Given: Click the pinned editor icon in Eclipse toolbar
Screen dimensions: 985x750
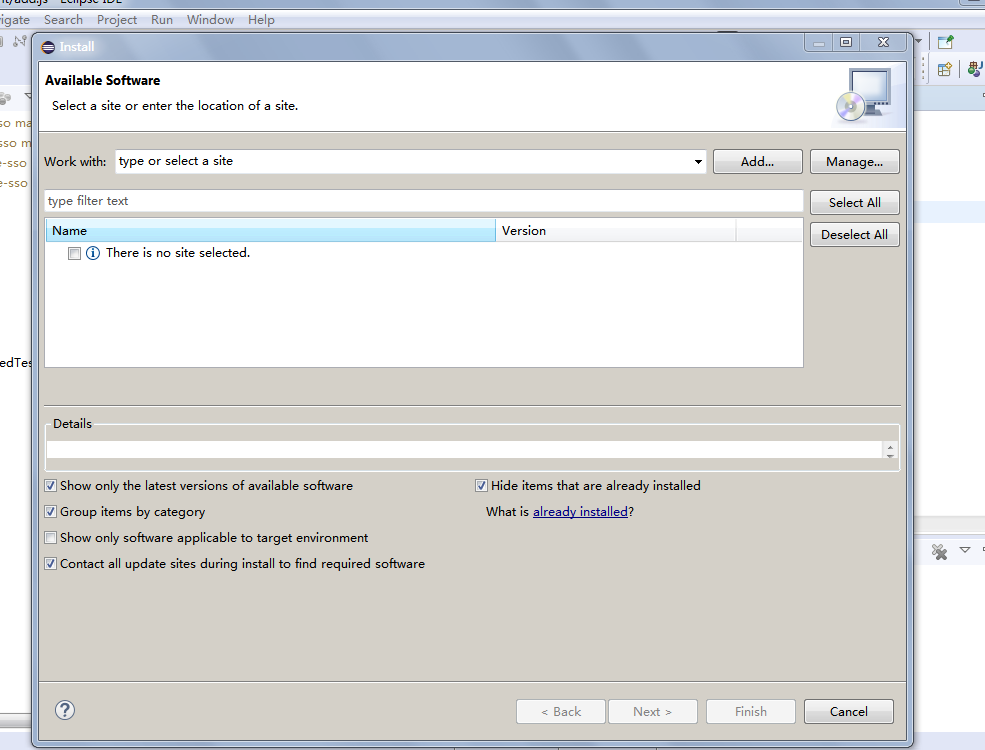Looking at the screenshot, I should (x=945, y=42).
